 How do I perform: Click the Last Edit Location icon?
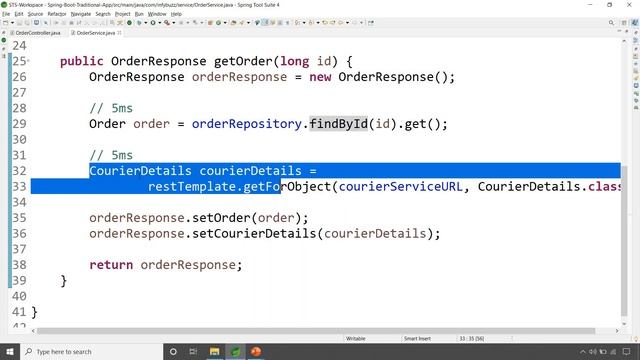pos(324,22)
